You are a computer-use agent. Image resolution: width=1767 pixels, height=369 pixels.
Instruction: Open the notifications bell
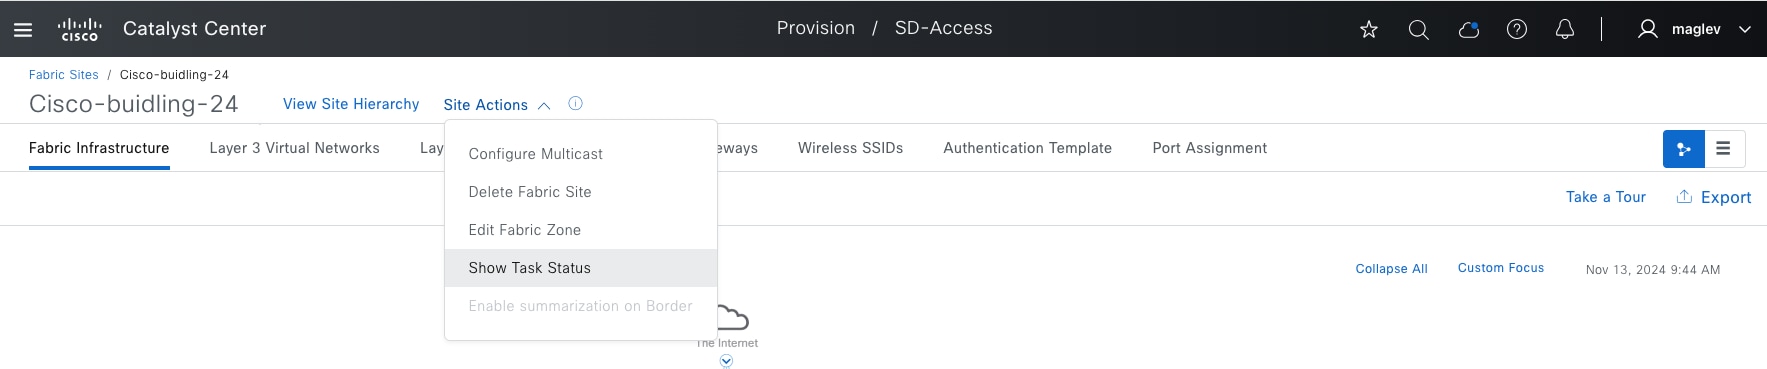point(1565,30)
